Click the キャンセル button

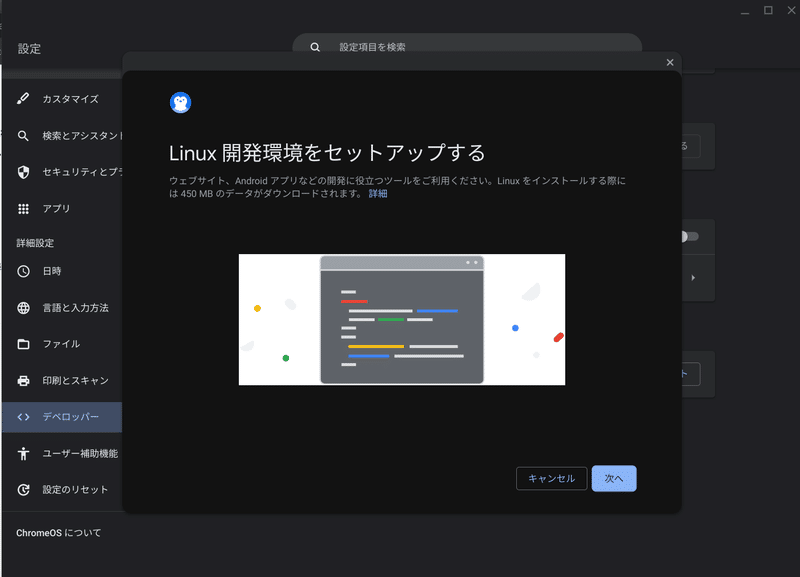[552, 479]
